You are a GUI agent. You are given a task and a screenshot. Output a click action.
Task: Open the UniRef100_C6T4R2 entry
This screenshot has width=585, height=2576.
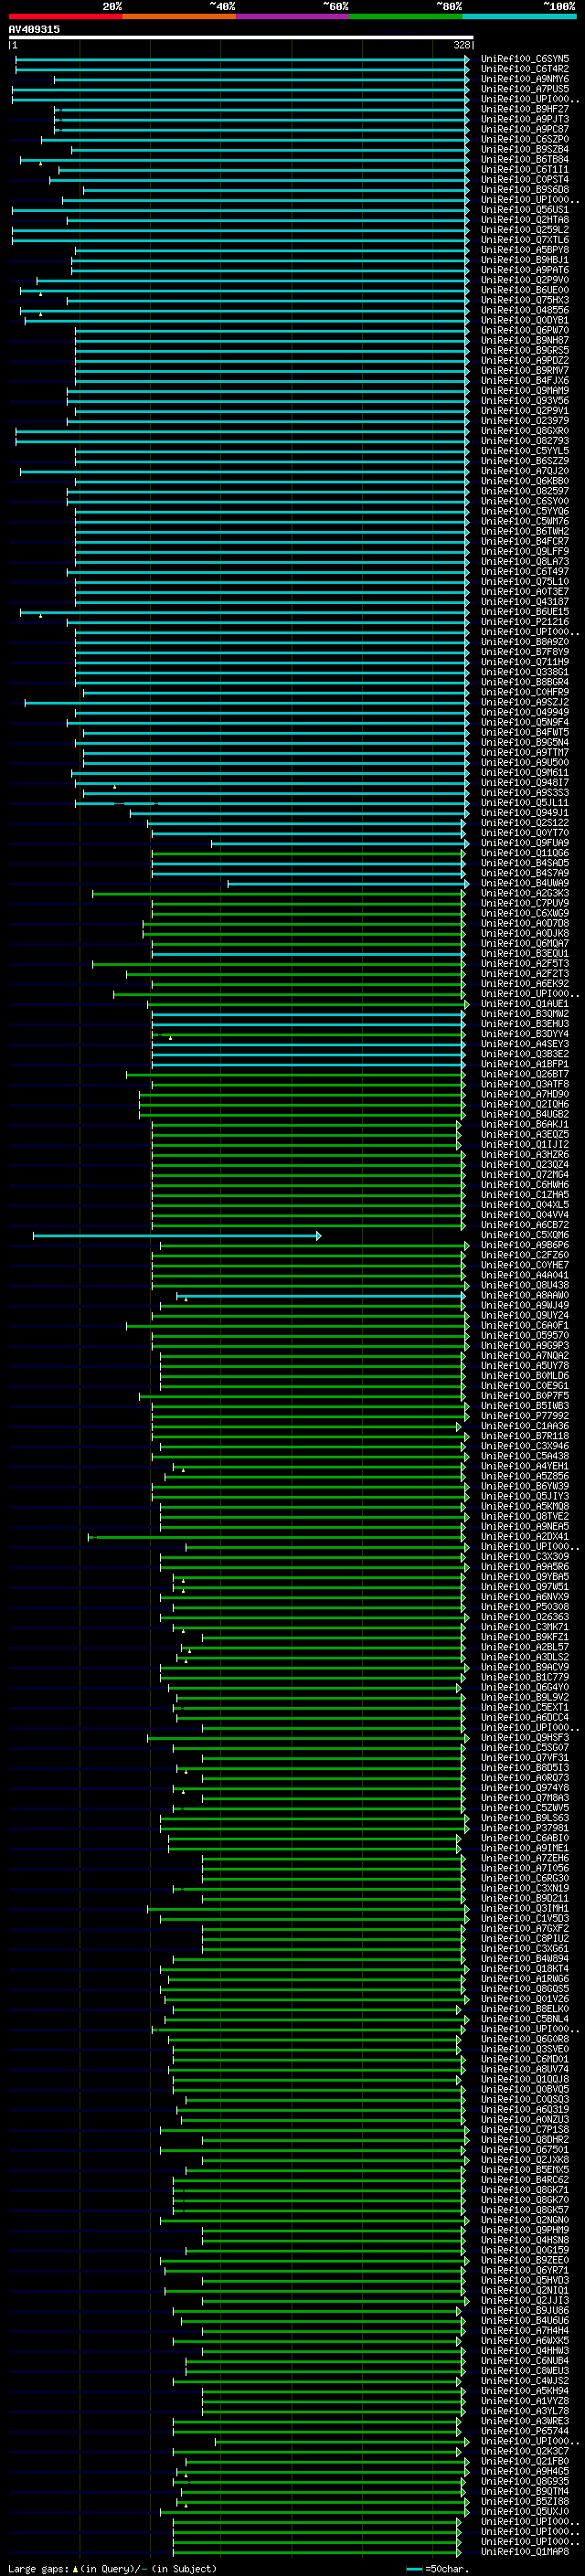click(x=524, y=69)
